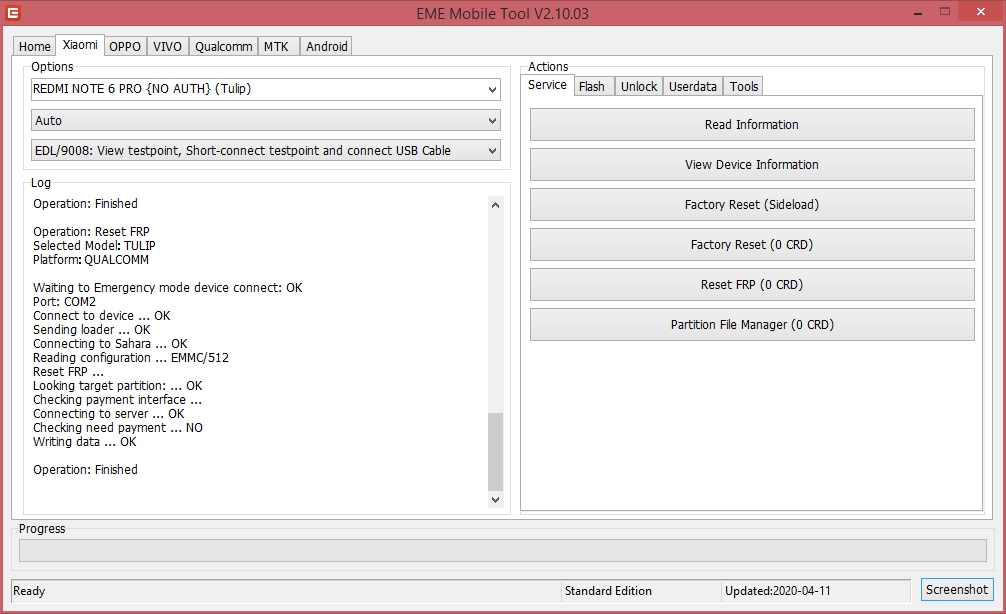Click Reset FRP (0 CRD) button
Viewport: 1006px width, 614px height.
tap(752, 284)
